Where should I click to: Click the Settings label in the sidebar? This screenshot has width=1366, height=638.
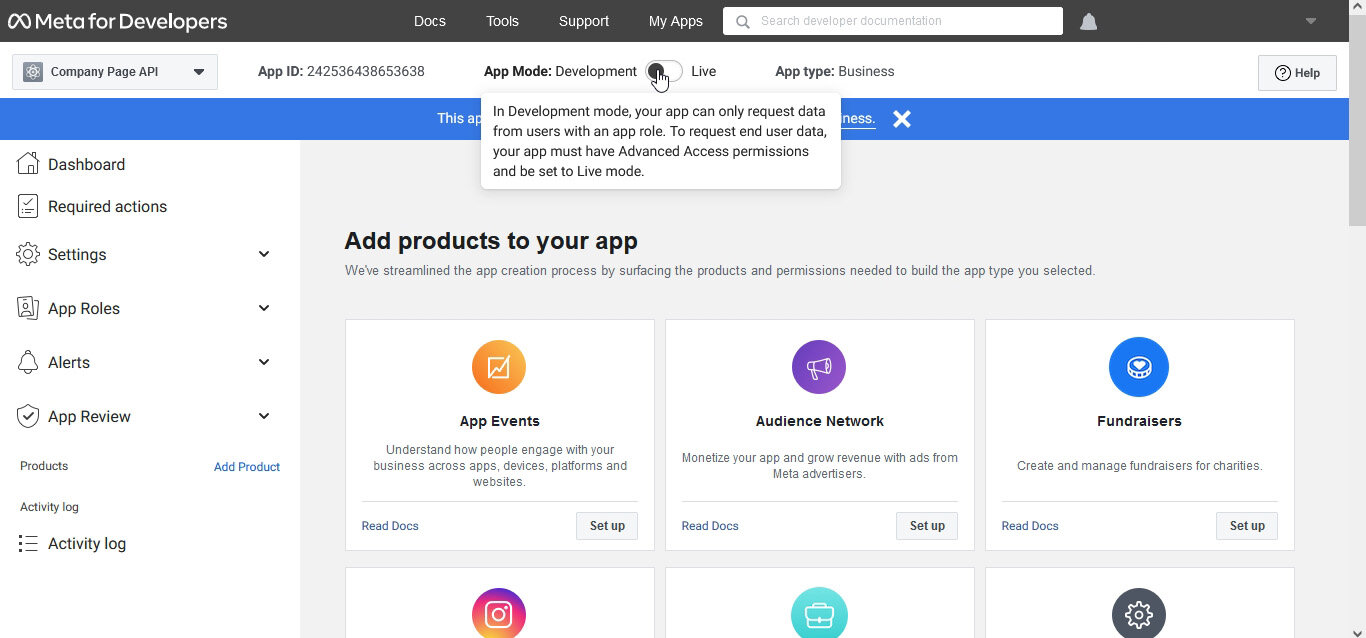[x=77, y=254]
